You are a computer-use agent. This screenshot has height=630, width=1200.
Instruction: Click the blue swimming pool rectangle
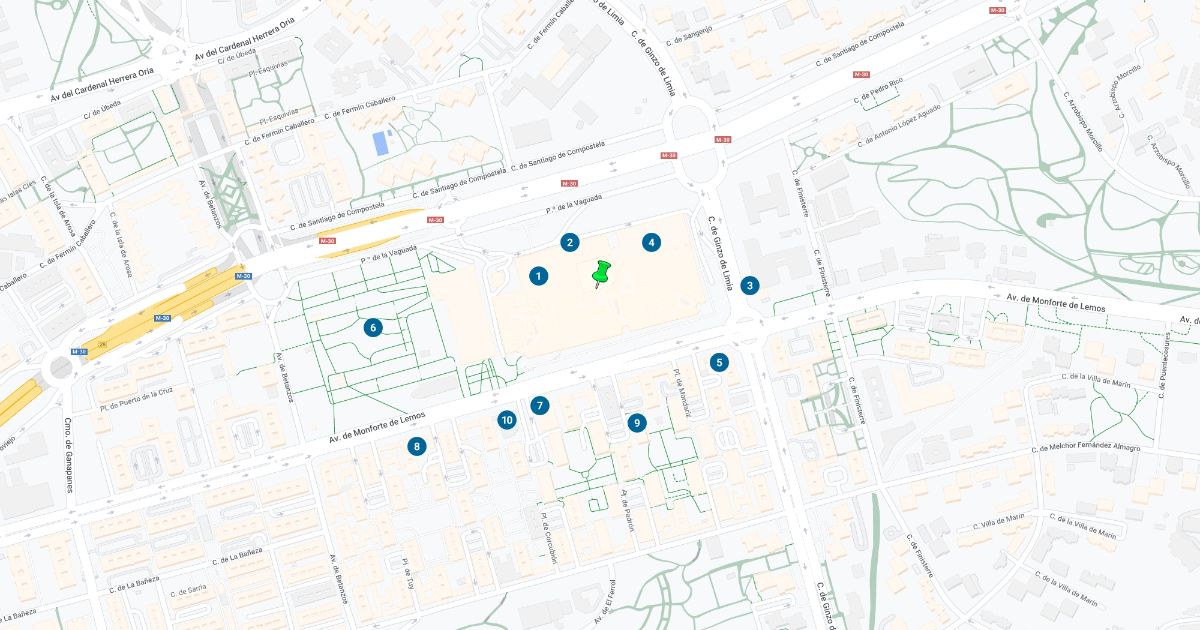(x=381, y=143)
